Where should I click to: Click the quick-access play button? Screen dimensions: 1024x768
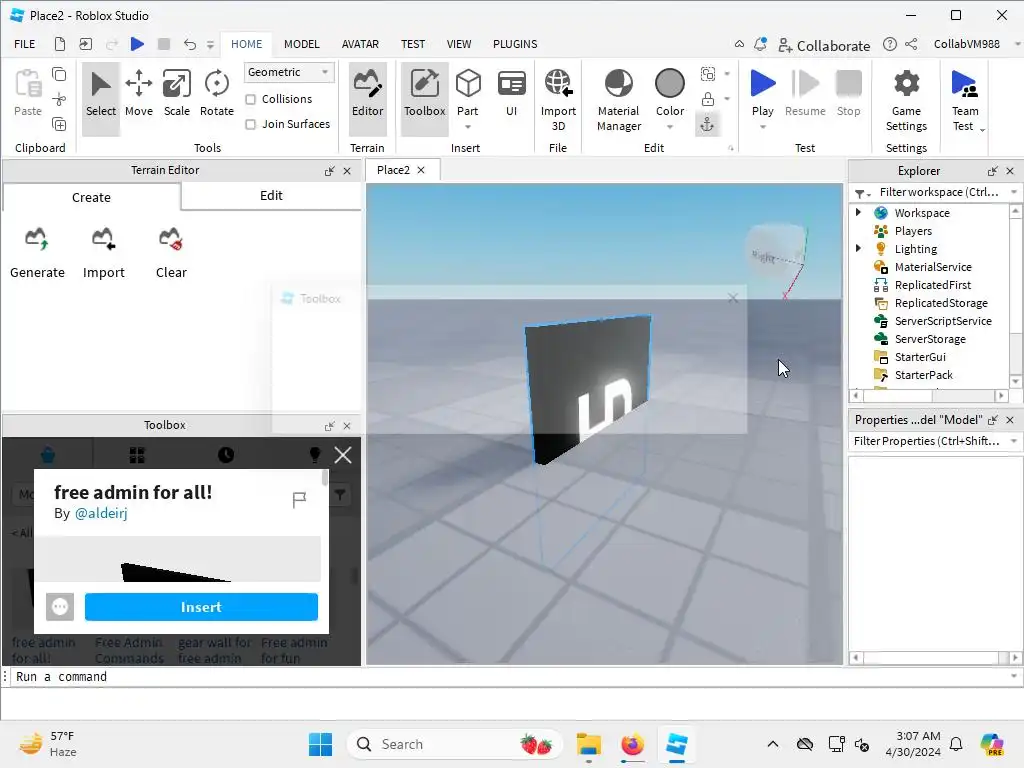137,44
